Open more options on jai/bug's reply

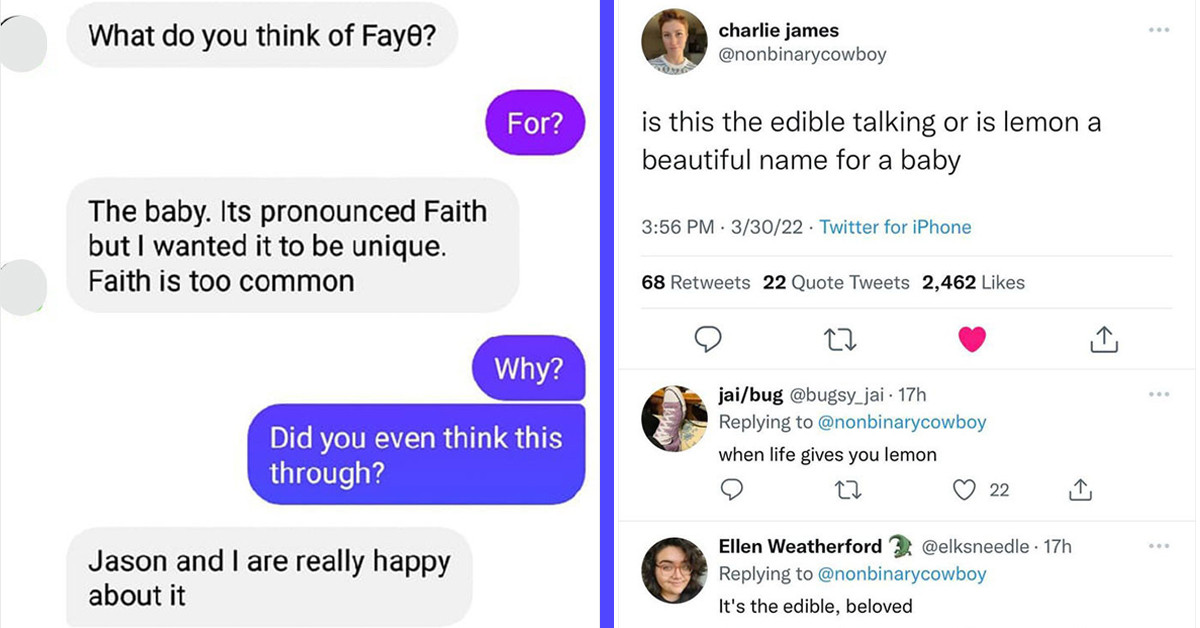pos(1159,394)
